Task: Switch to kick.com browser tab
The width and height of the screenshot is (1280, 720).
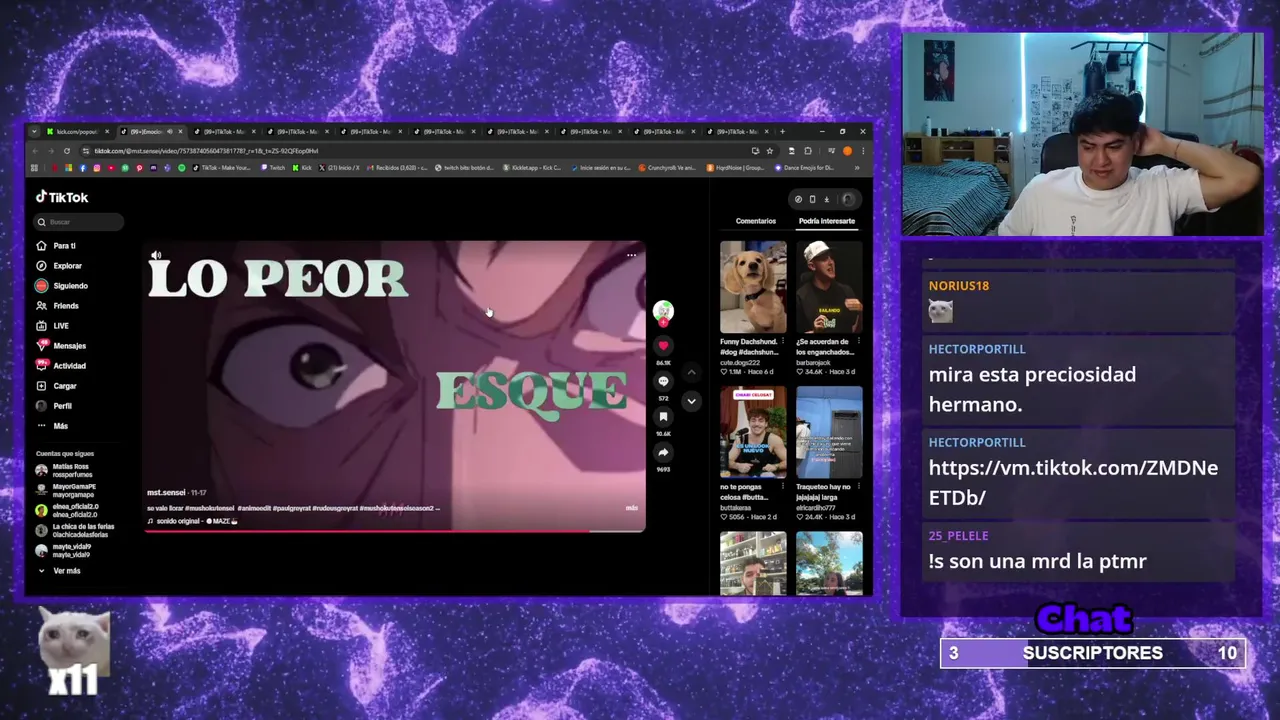Action: [x=78, y=132]
